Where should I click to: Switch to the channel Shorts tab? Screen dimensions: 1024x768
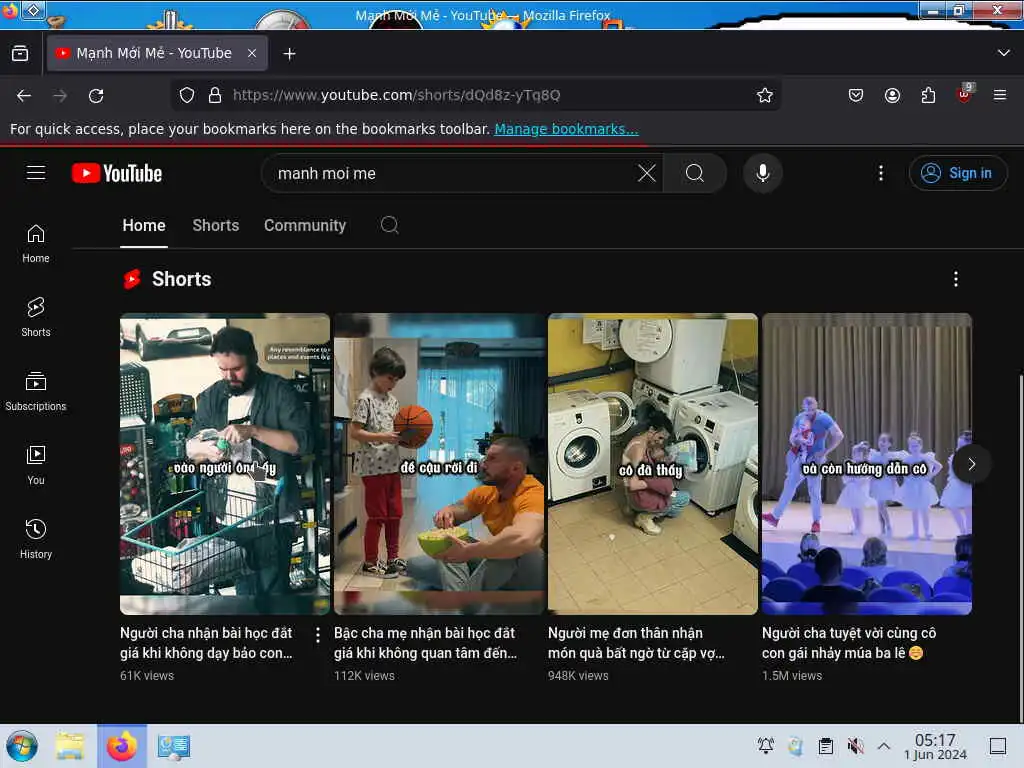(216, 225)
